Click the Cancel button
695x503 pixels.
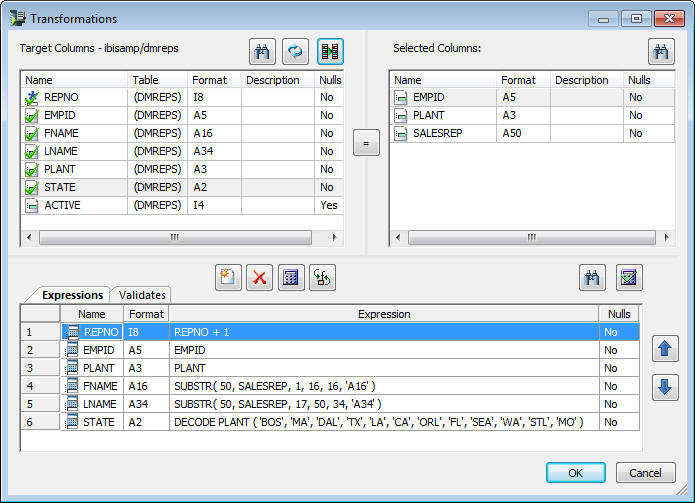[x=645, y=473]
